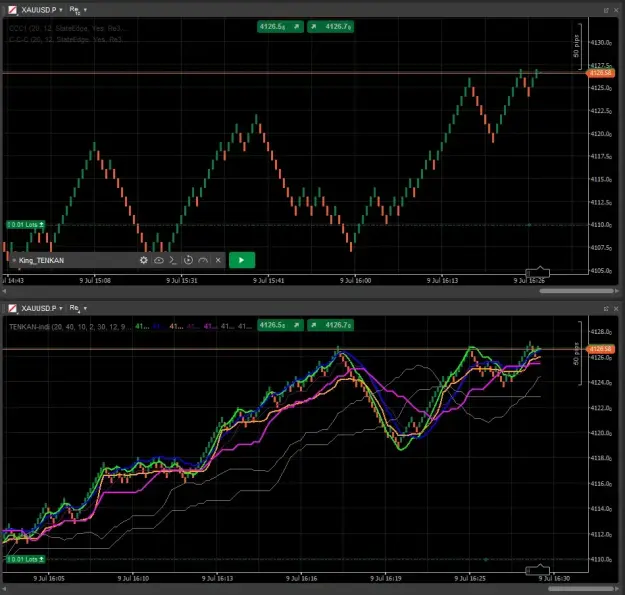Click the green 41... indicator value in bottom chart

tap(142, 326)
